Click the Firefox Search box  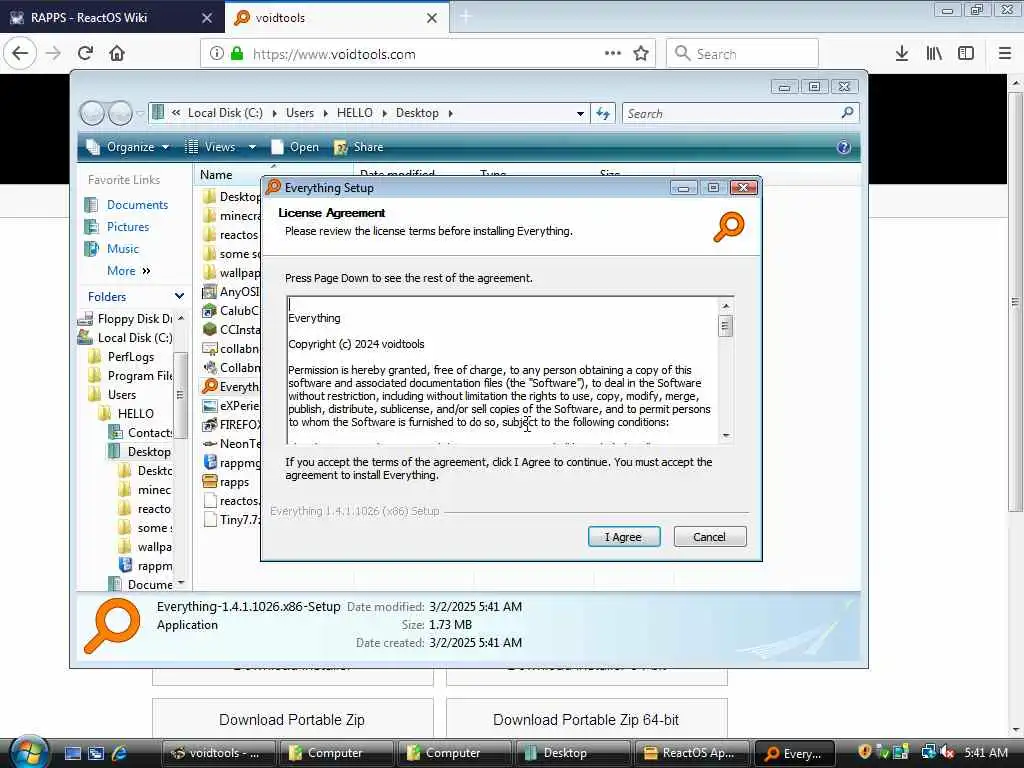point(742,54)
